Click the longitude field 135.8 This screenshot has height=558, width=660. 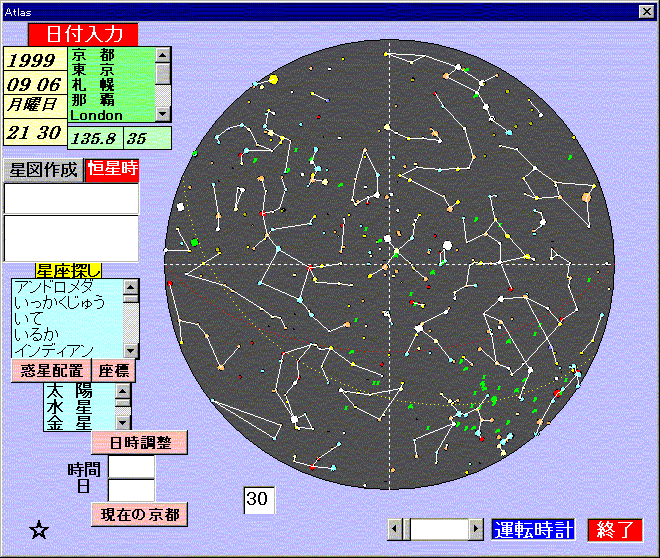click(95, 138)
